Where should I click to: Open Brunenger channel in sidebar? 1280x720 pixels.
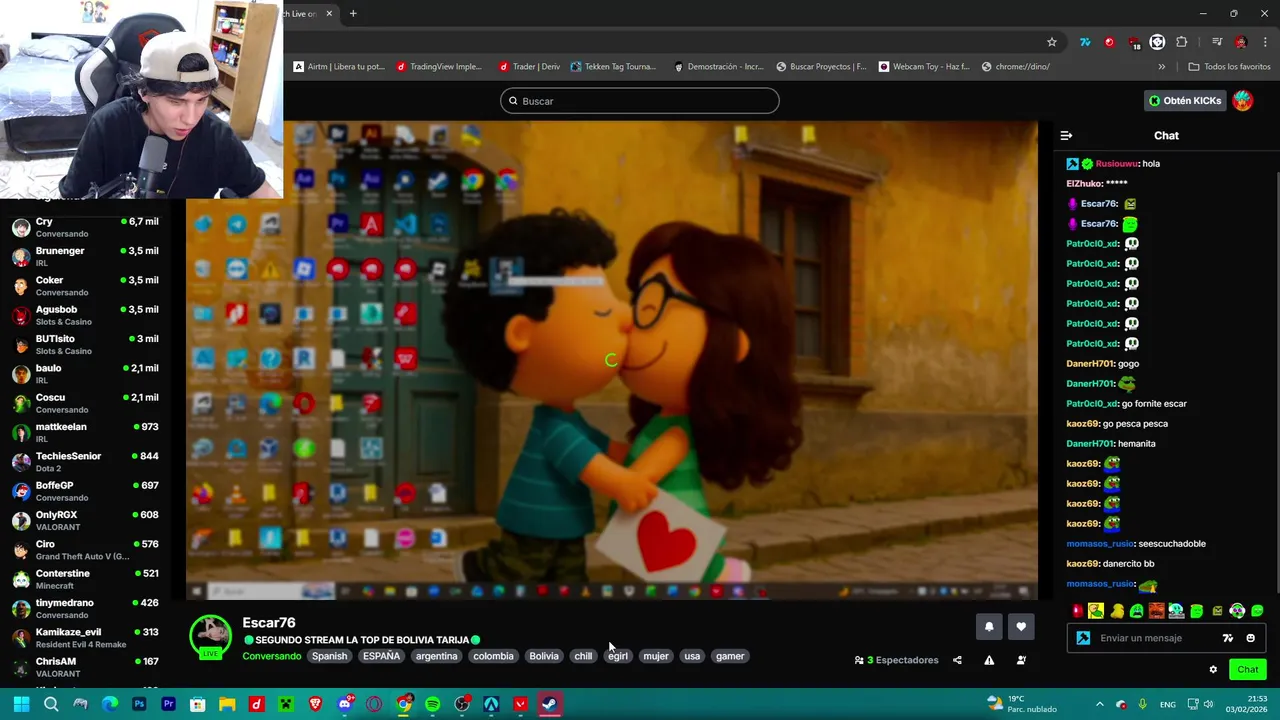pos(85,256)
